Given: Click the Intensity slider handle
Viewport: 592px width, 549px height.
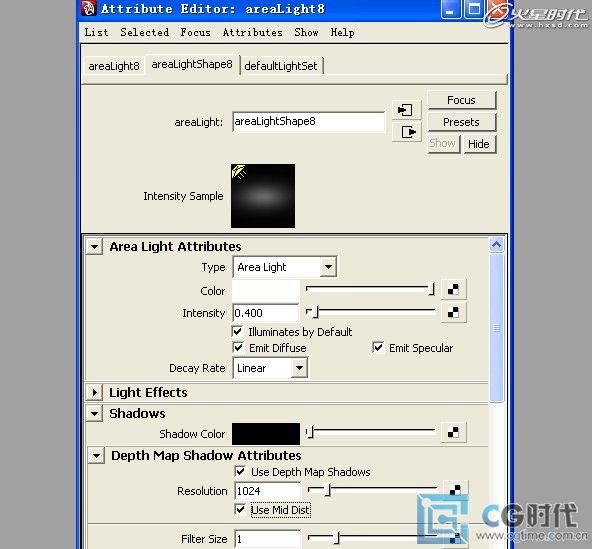Looking at the screenshot, I should pos(316,312).
